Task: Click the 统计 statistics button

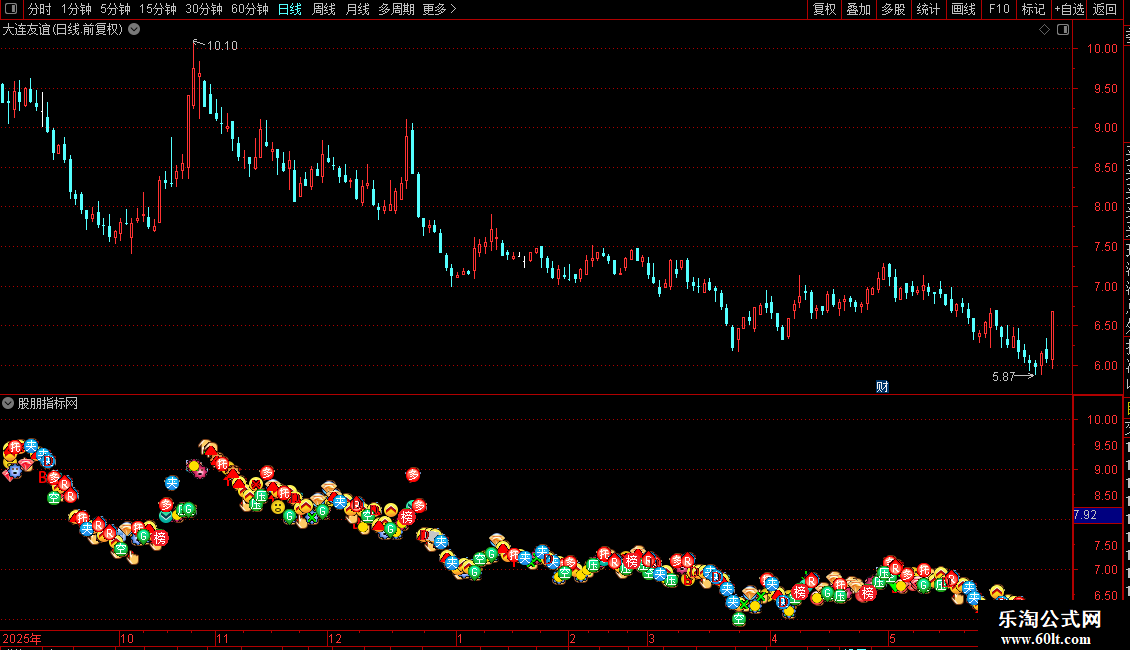Action: click(928, 9)
